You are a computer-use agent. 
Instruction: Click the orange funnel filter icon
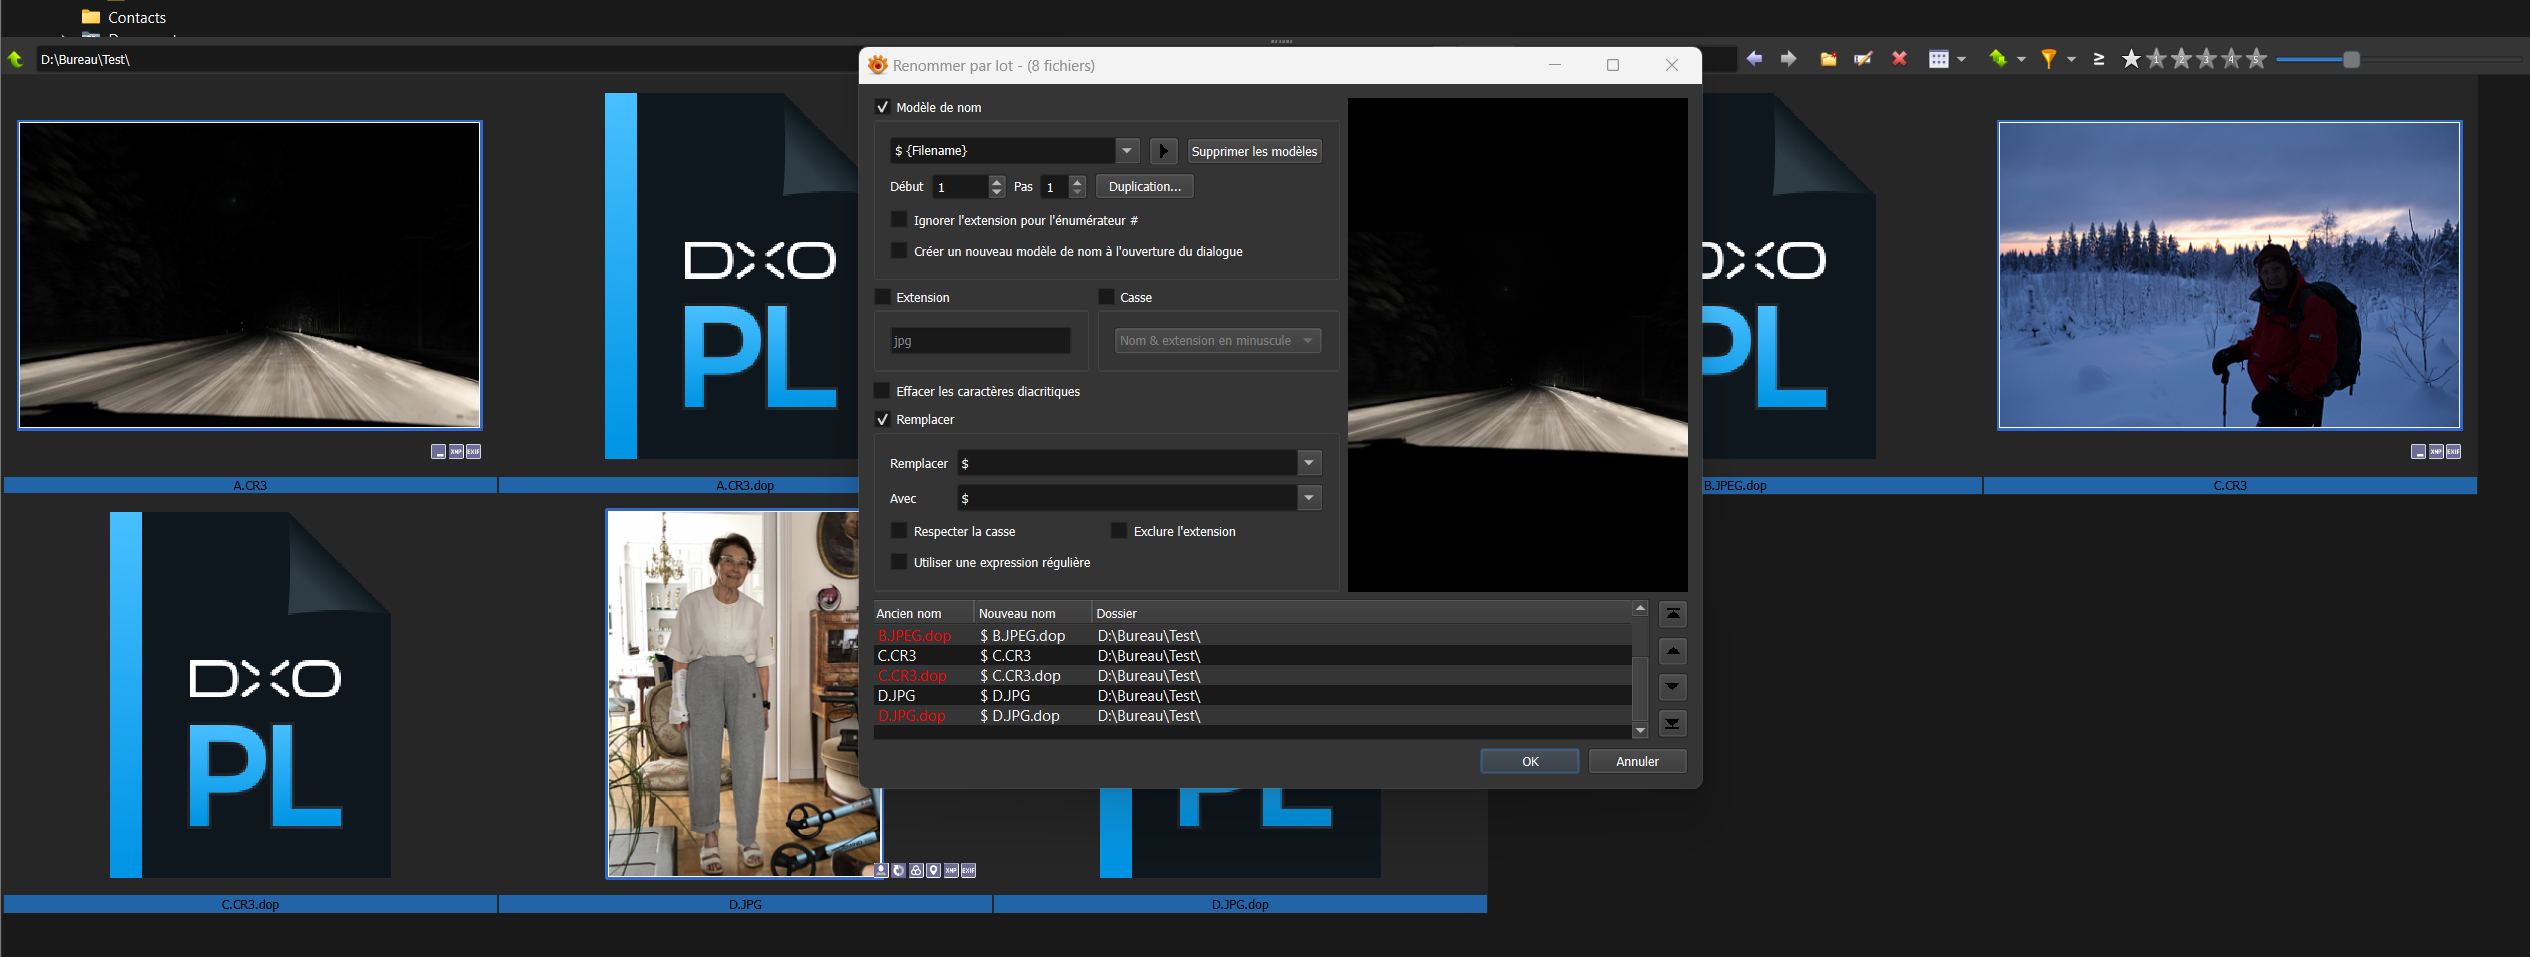pyautogui.click(x=2048, y=59)
